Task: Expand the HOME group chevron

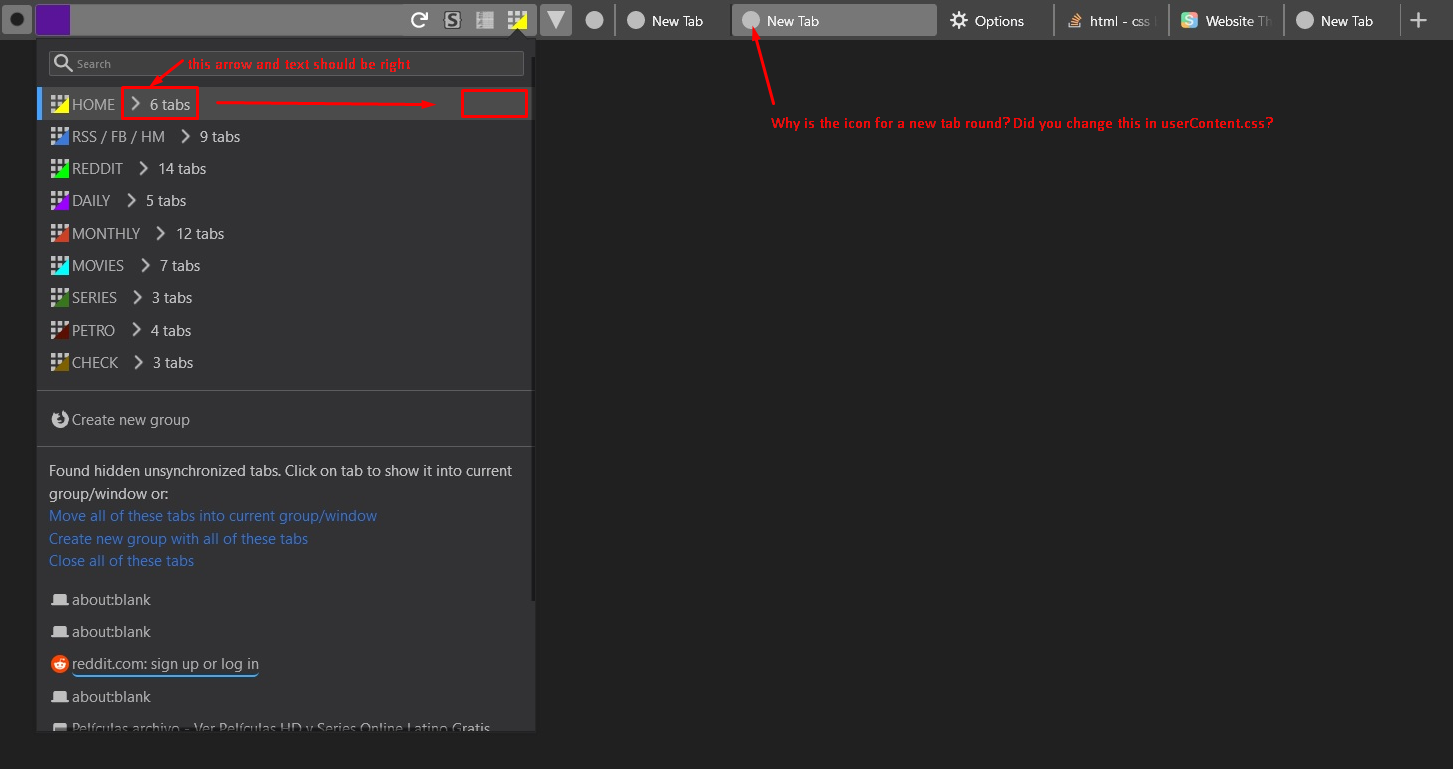Action: (x=136, y=104)
